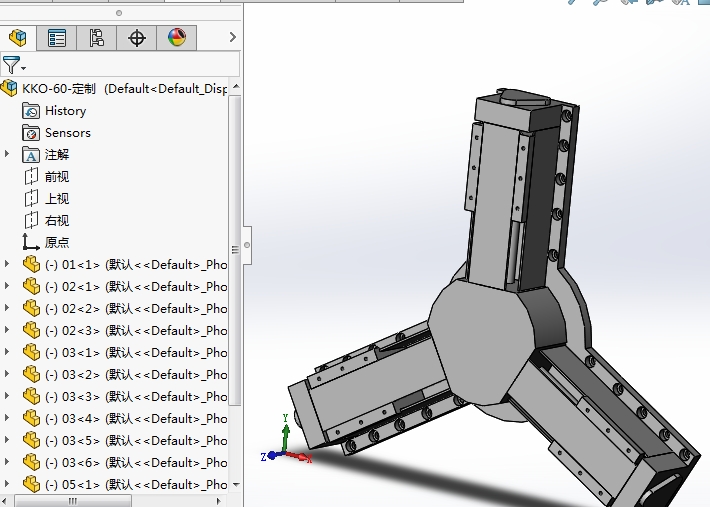
Task: Open the DisplayManager appearance tab
Action: (176, 38)
